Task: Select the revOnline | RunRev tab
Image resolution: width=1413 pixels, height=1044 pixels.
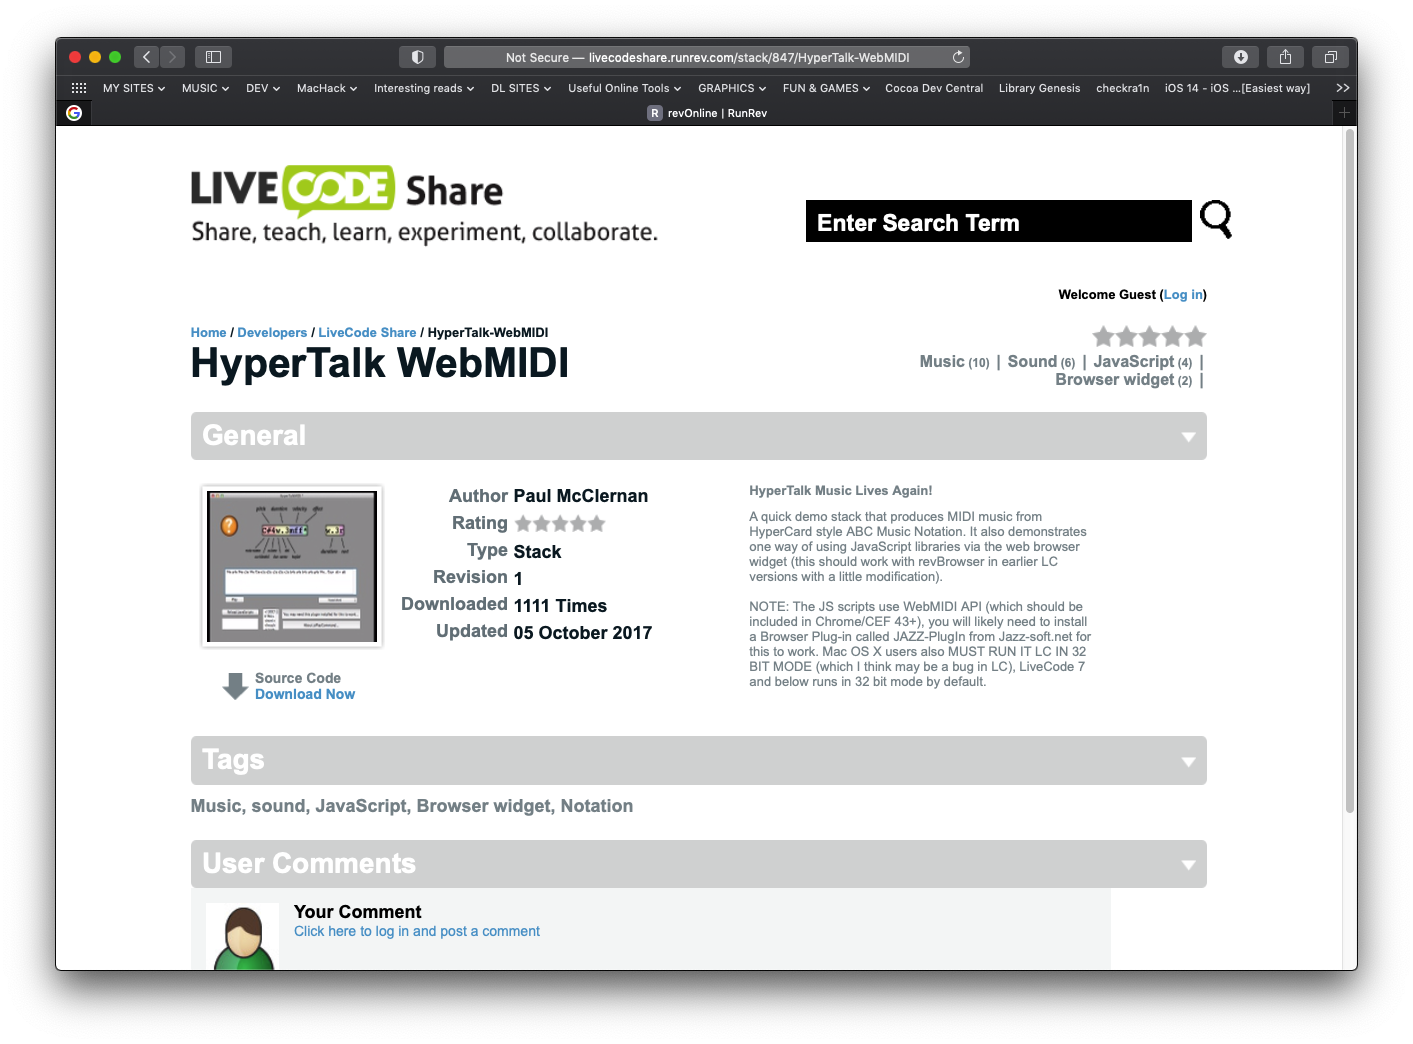Action: tap(707, 113)
